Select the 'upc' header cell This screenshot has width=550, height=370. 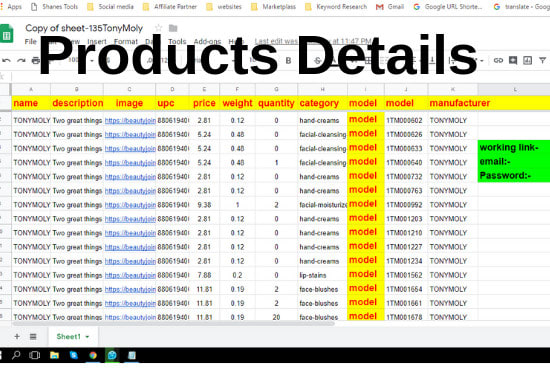click(x=172, y=103)
